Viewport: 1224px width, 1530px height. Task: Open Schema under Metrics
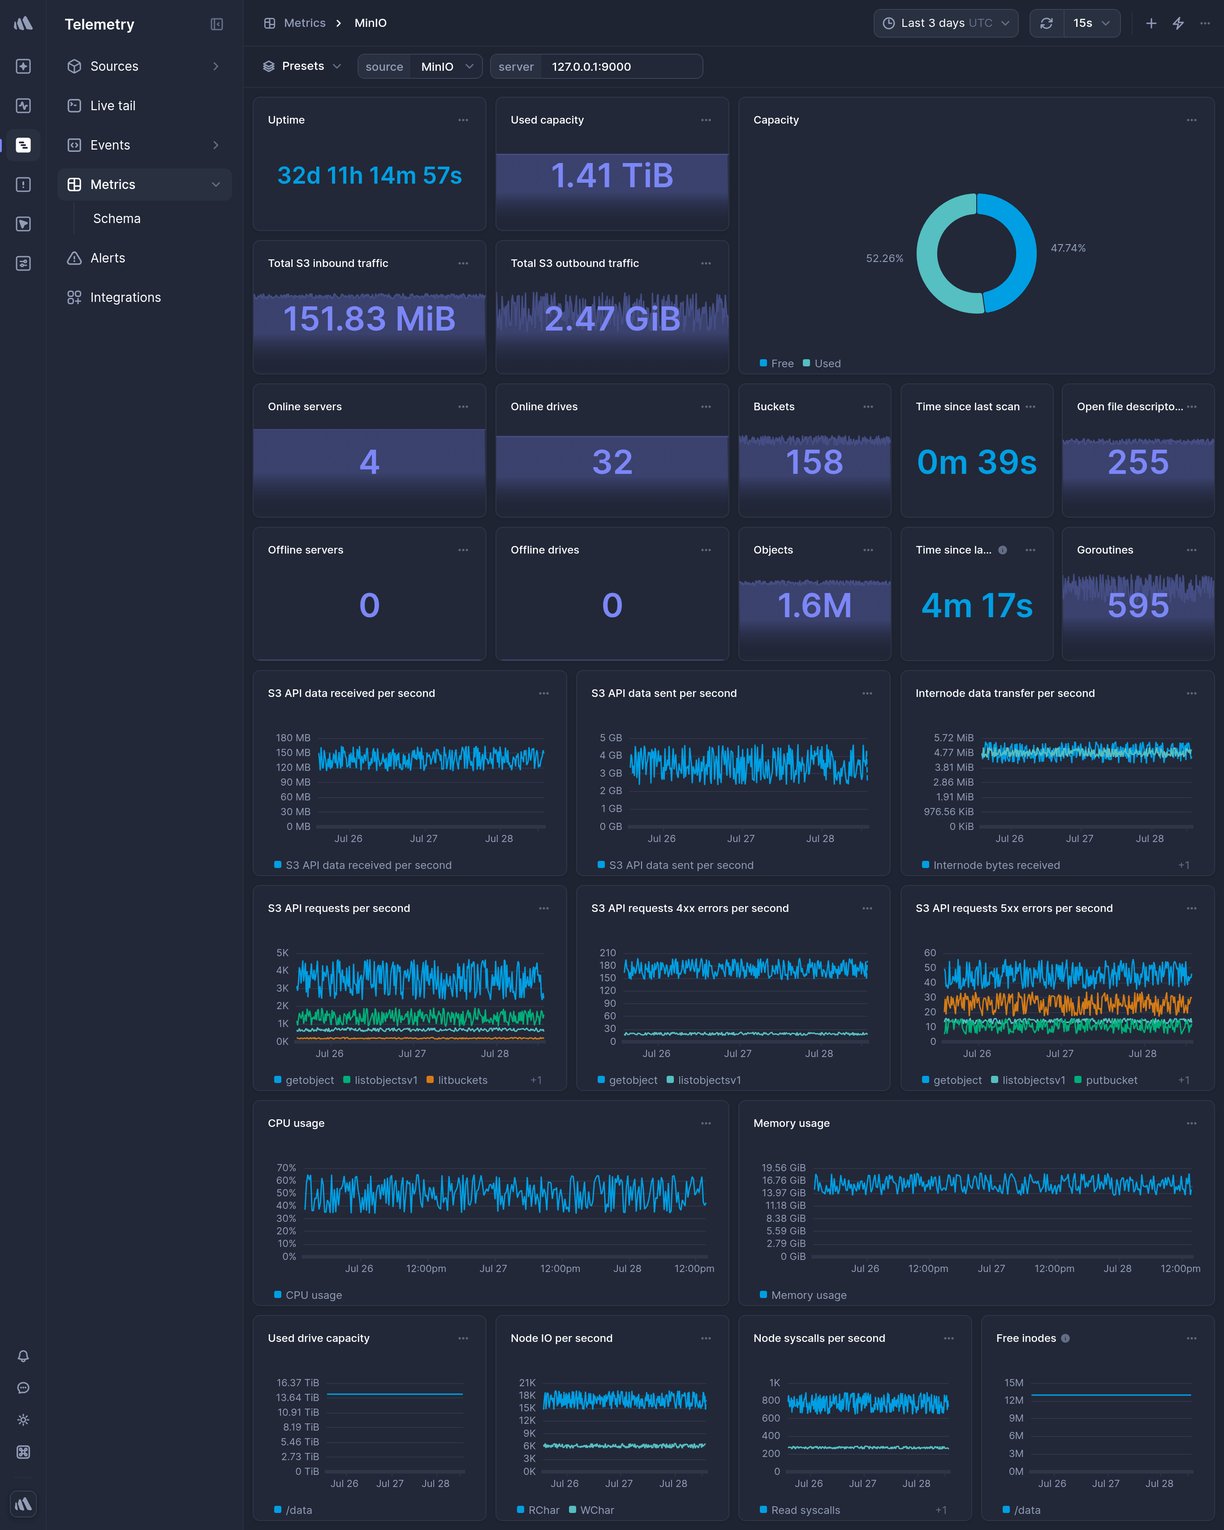pyautogui.click(x=117, y=218)
